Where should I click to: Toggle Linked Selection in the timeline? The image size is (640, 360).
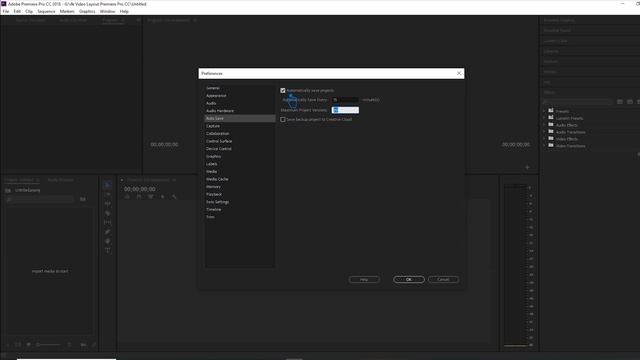151,197
